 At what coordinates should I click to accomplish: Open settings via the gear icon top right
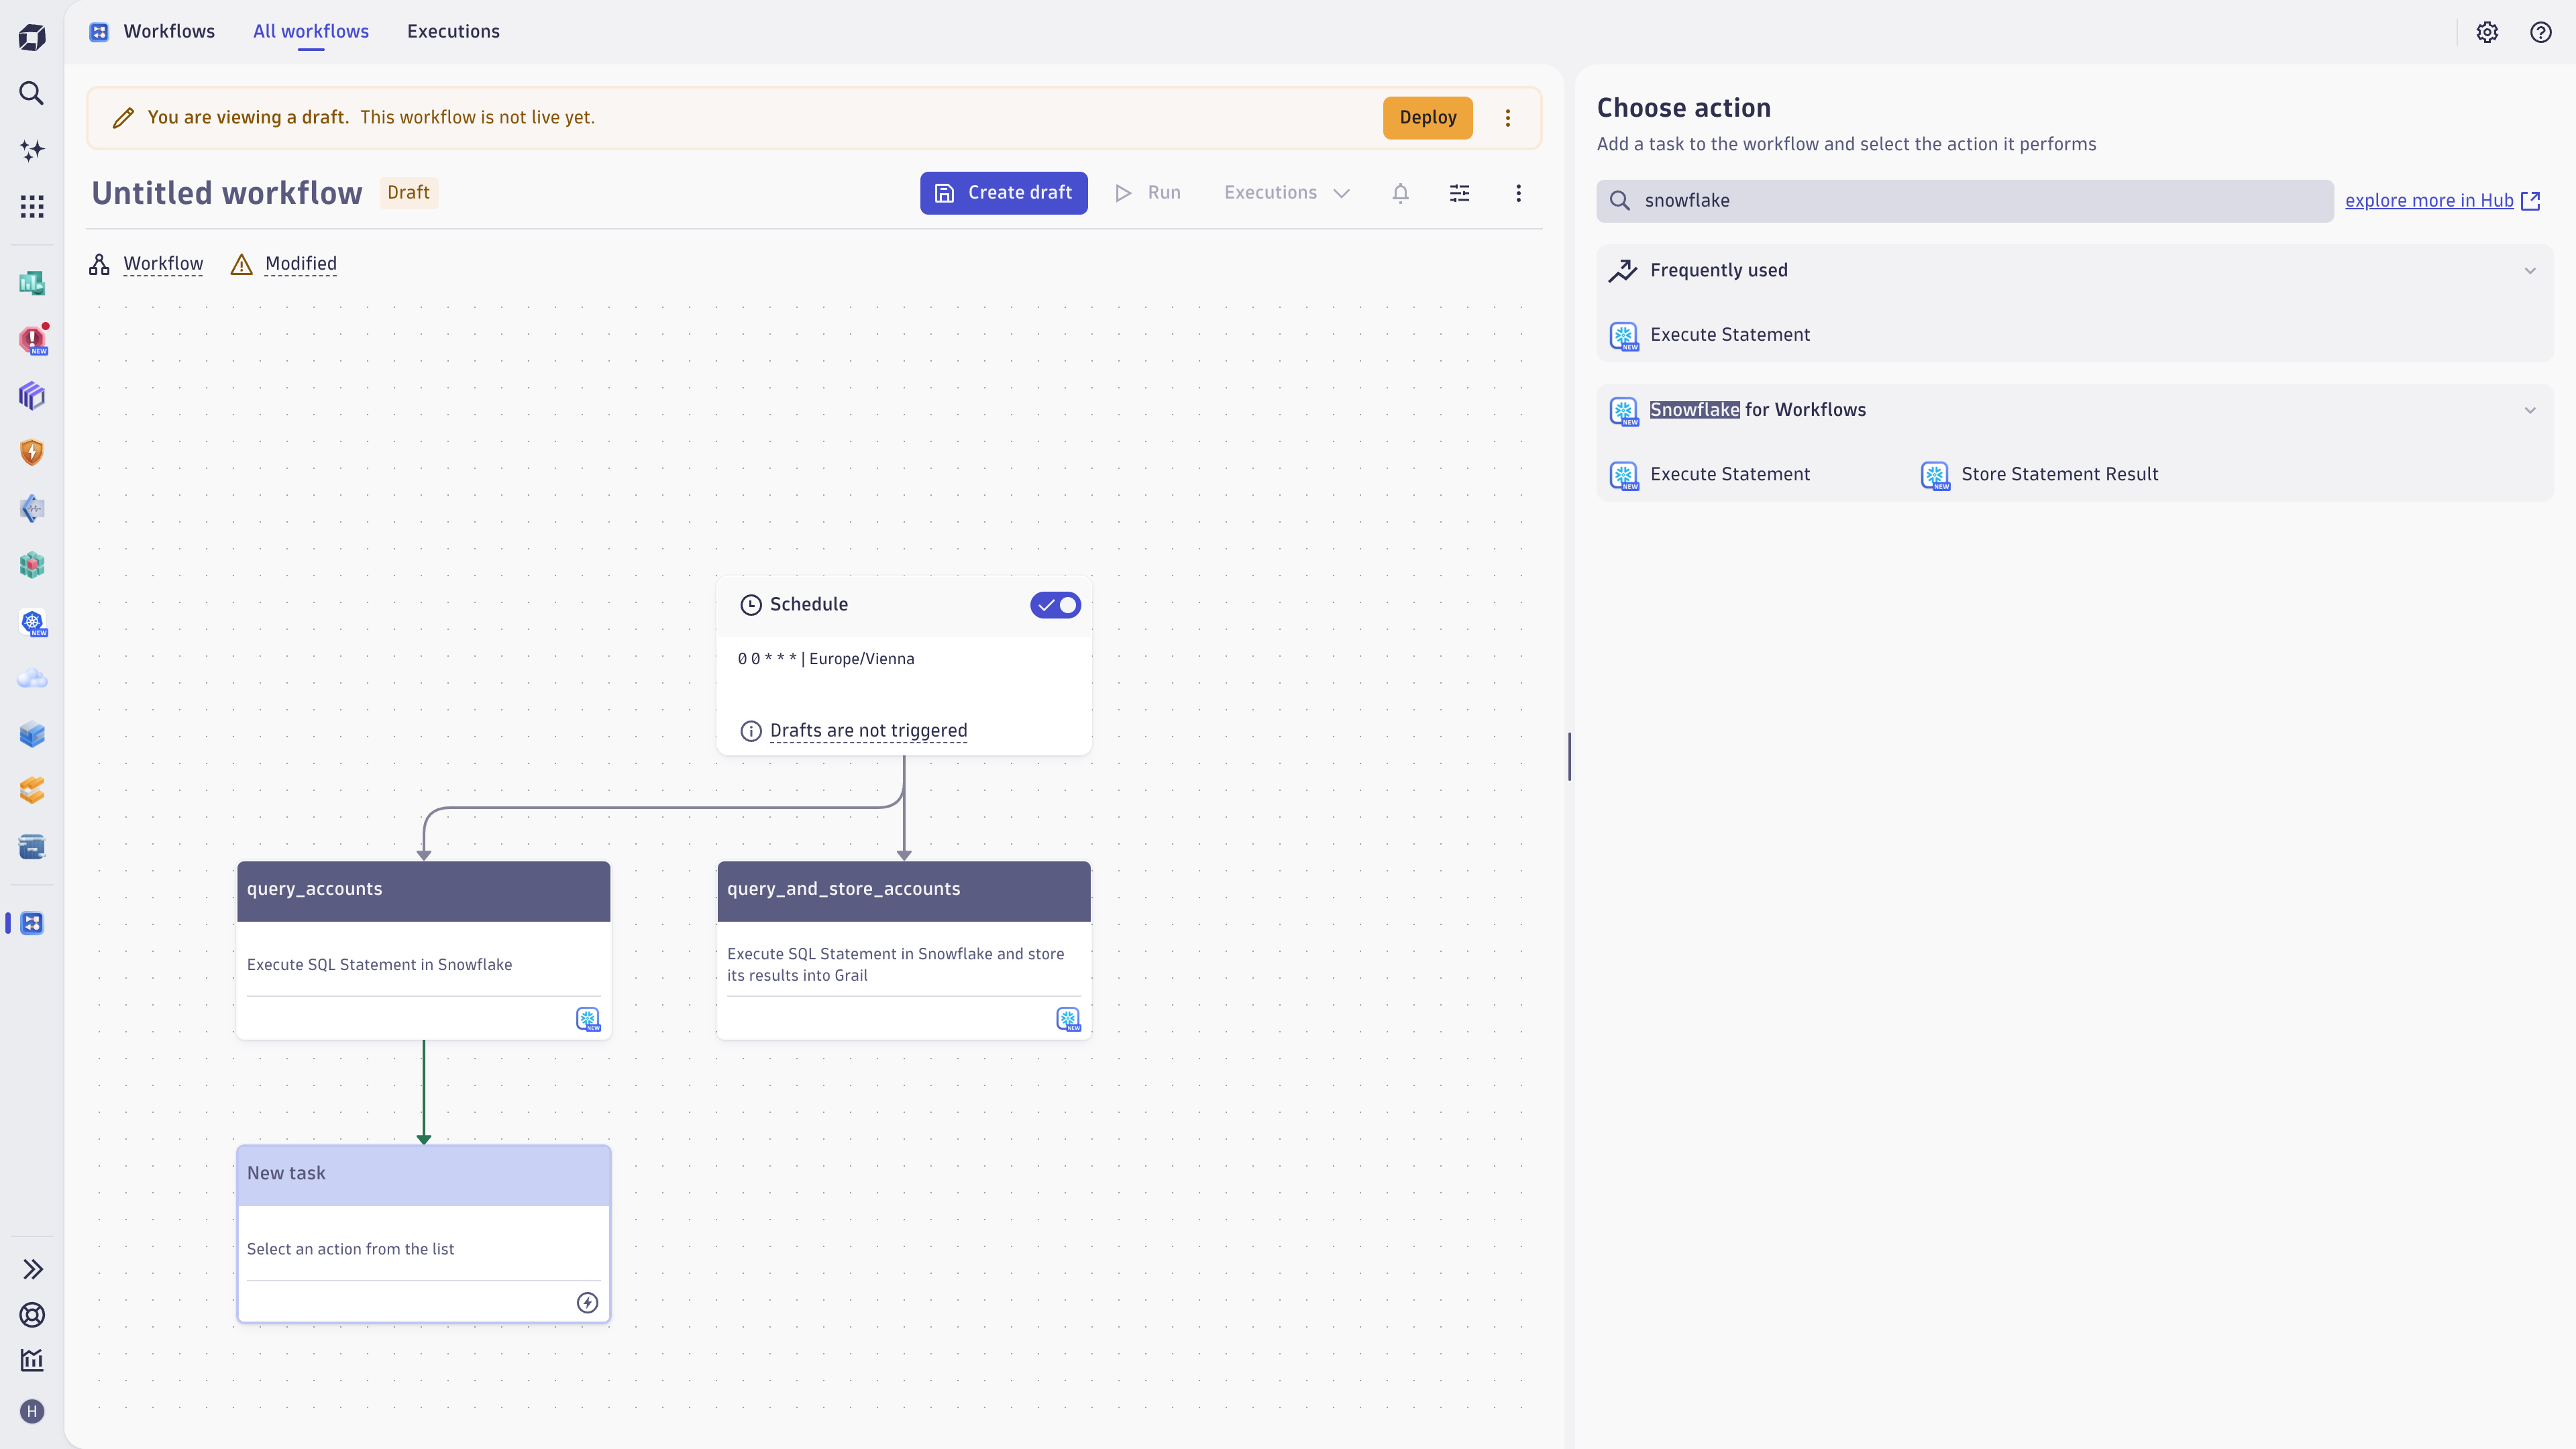[2487, 32]
